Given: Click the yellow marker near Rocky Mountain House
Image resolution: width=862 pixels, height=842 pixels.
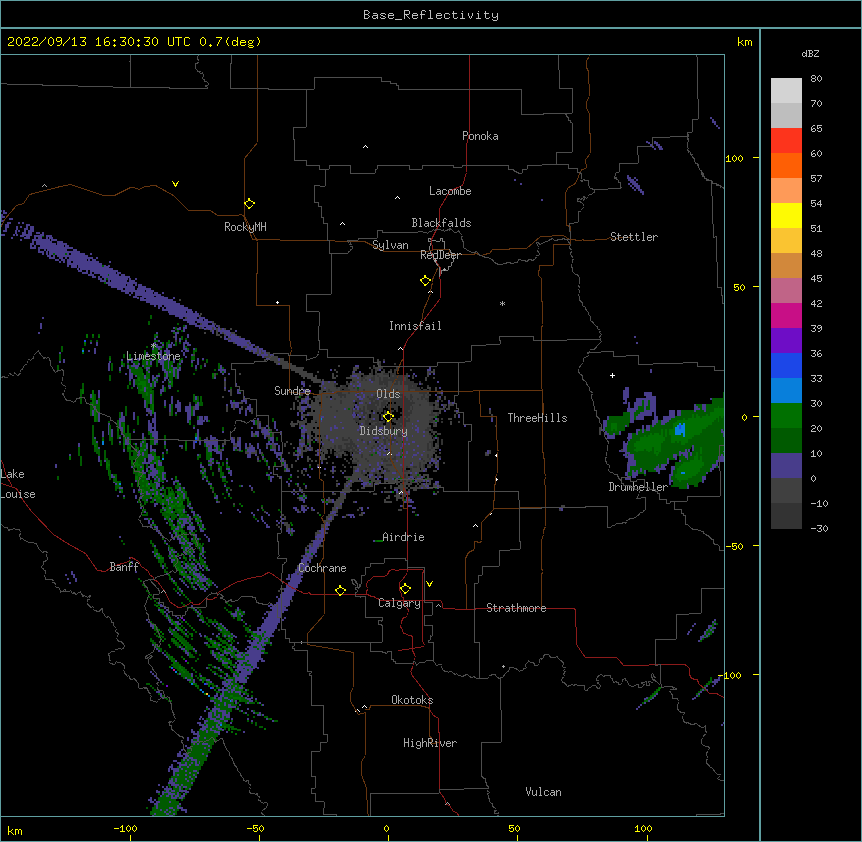Looking at the screenshot, I should click(249, 204).
